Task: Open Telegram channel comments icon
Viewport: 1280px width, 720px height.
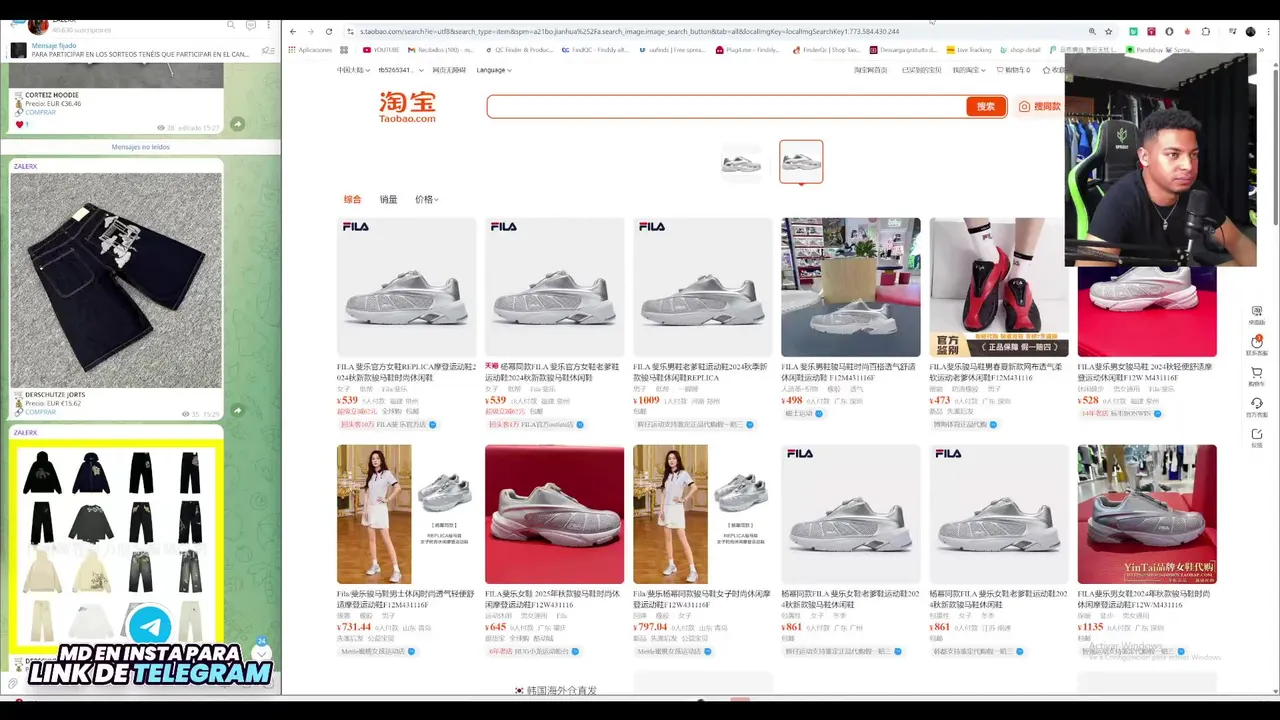Action: (250, 25)
